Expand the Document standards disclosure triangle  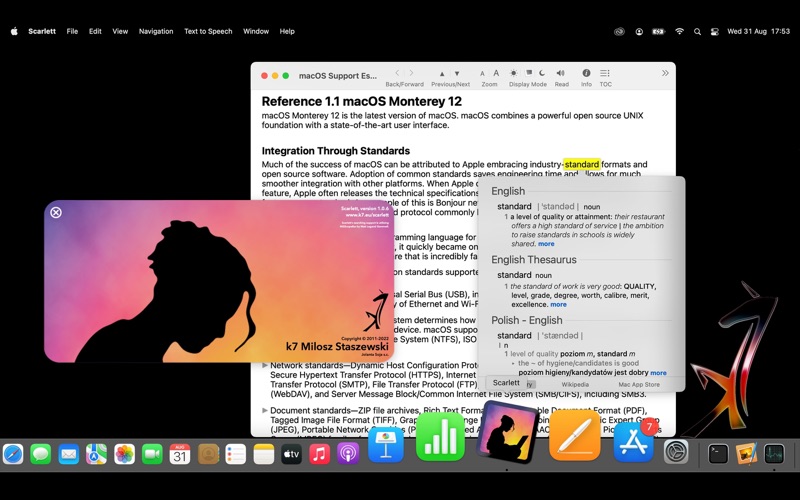coord(265,410)
